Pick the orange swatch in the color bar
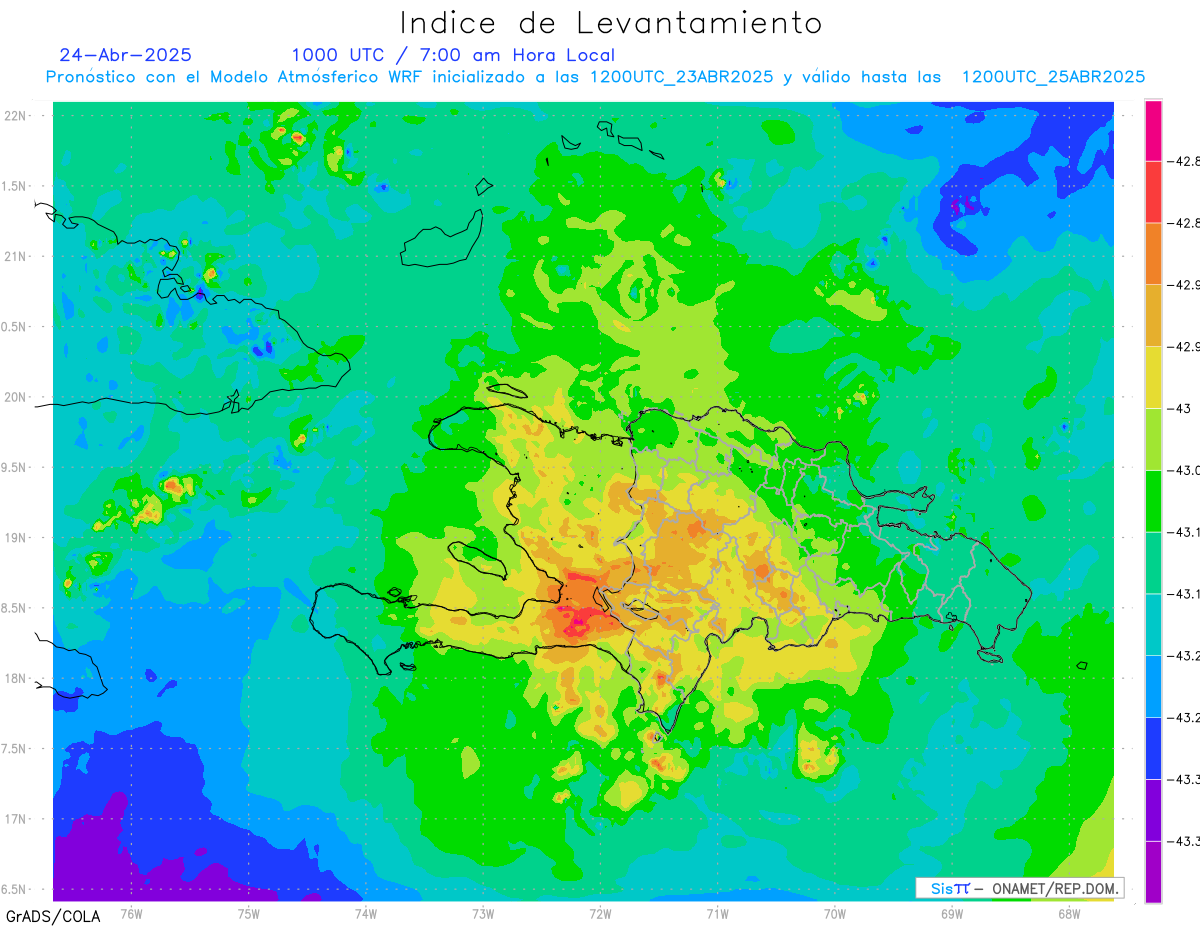The width and height of the screenshot is (1200, 927). [x=1153, y=254]
